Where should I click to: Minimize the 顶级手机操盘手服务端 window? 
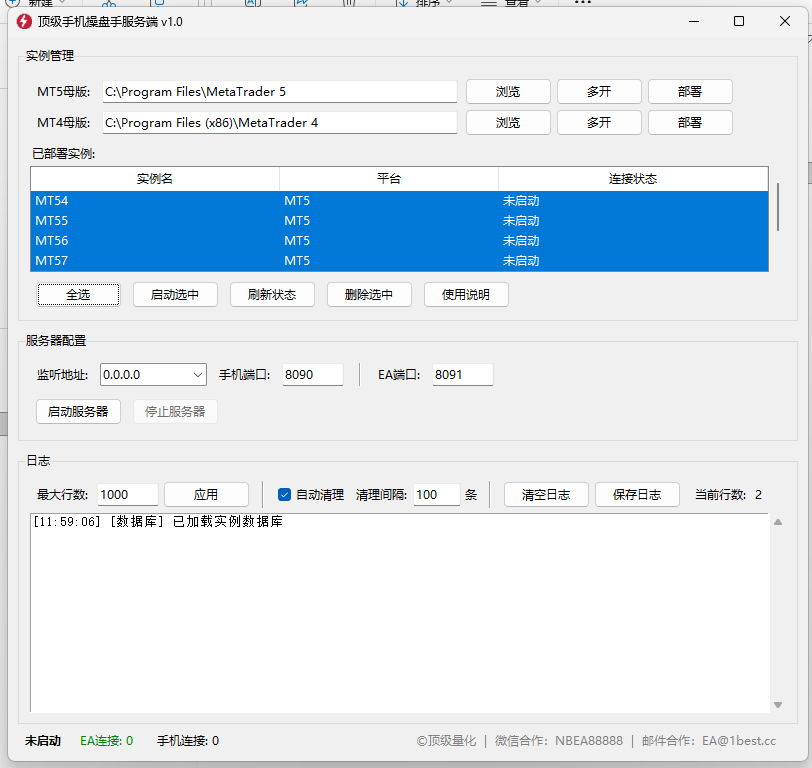click(694, 21)
